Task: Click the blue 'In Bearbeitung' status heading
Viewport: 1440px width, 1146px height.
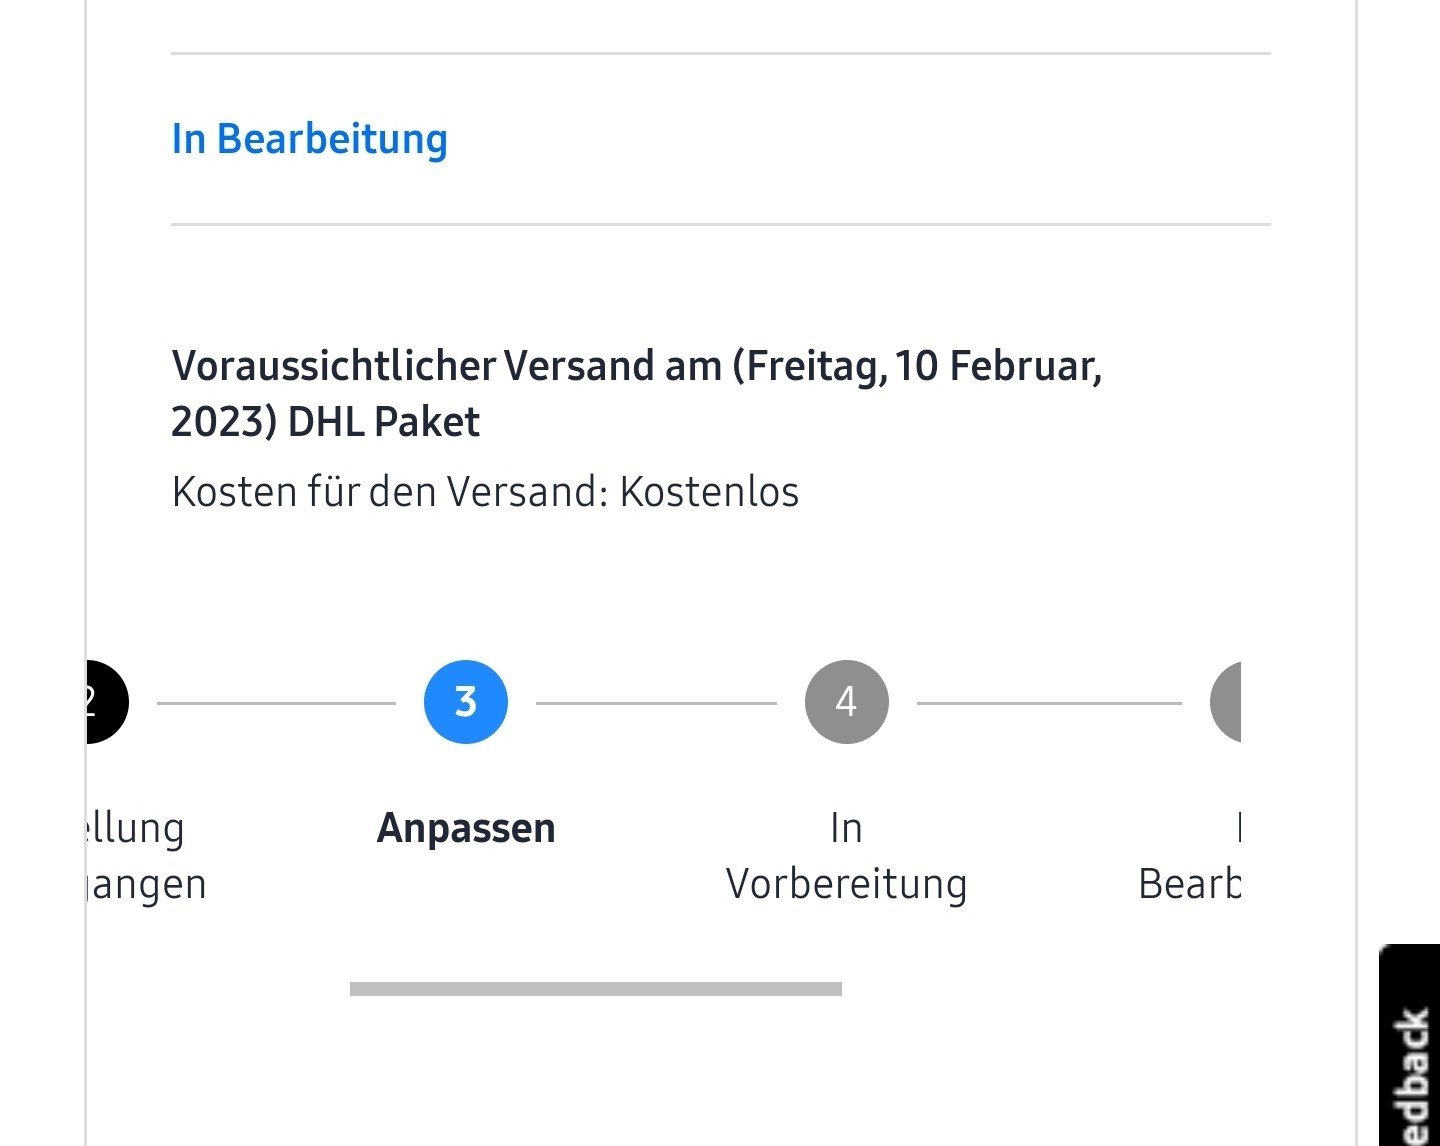Action: click(310, 139)
